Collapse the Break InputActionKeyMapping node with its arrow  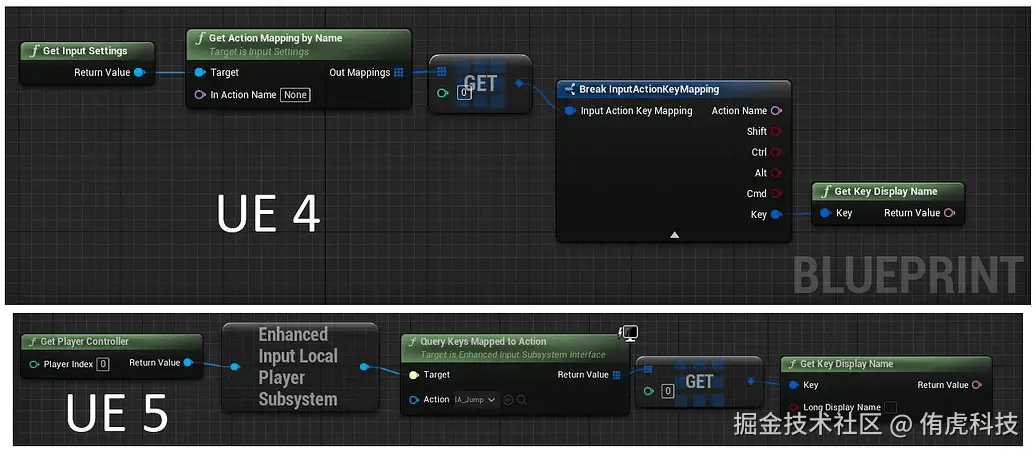click(674, 234)
